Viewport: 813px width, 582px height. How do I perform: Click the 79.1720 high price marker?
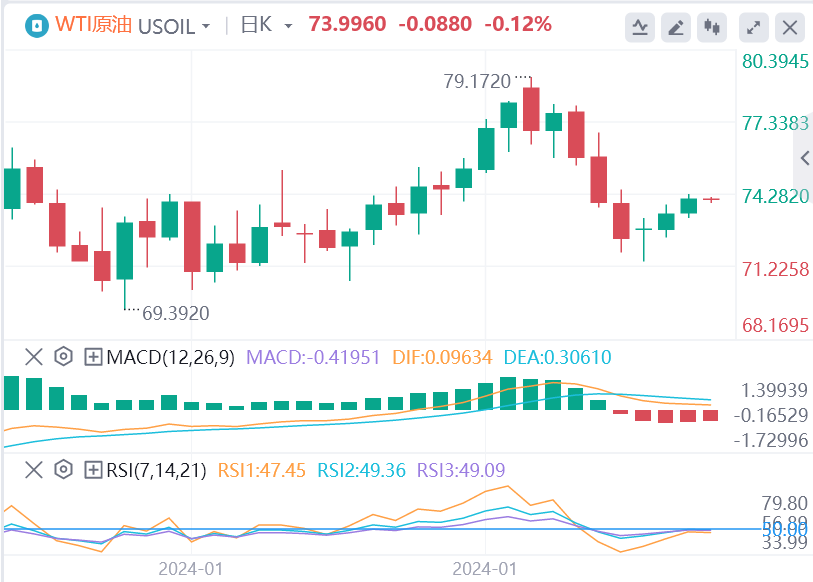(477, 79)
